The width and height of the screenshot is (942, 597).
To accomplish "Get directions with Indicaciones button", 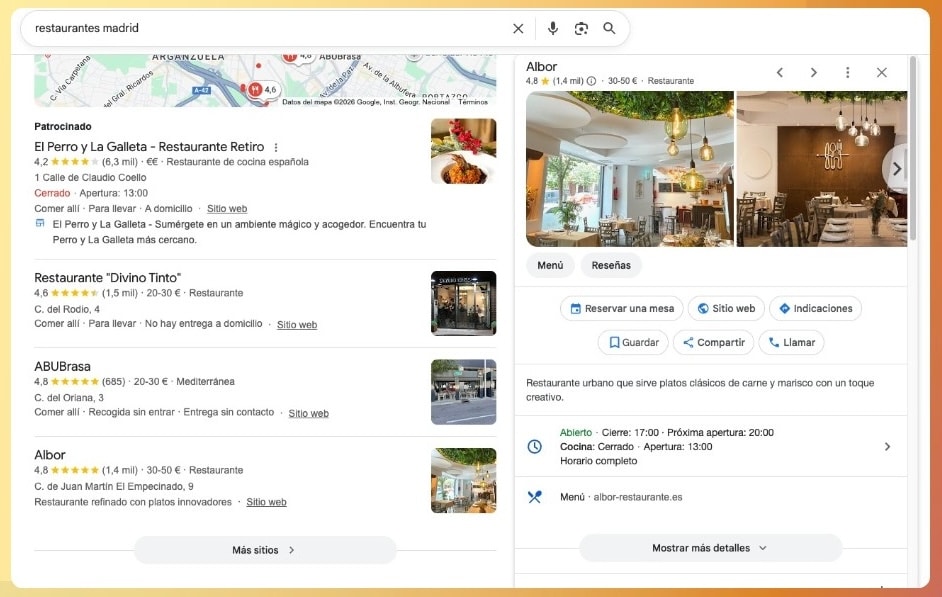I will tap(815, 308).
